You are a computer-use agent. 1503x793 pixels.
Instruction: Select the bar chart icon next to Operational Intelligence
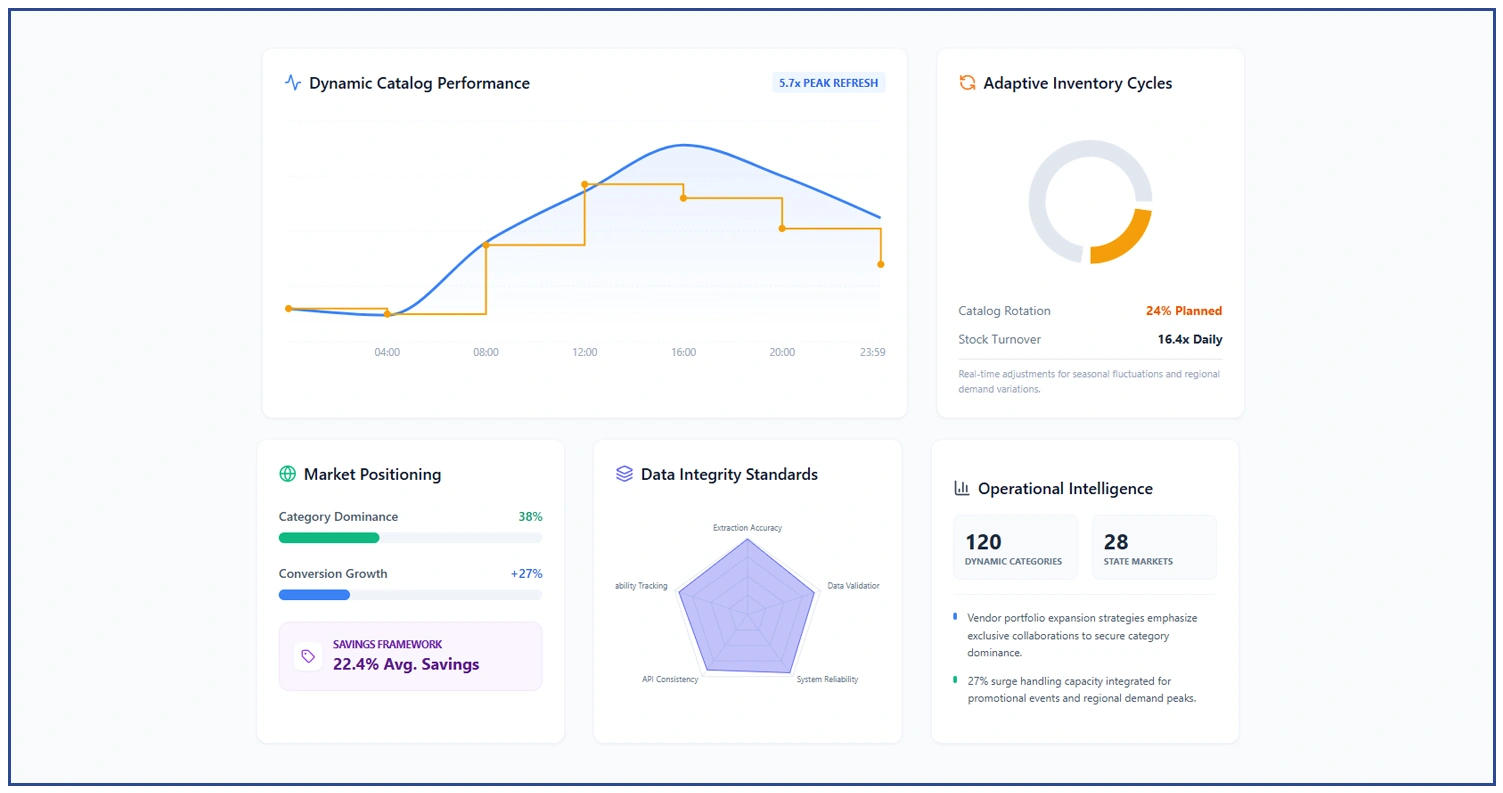point(961,488)
